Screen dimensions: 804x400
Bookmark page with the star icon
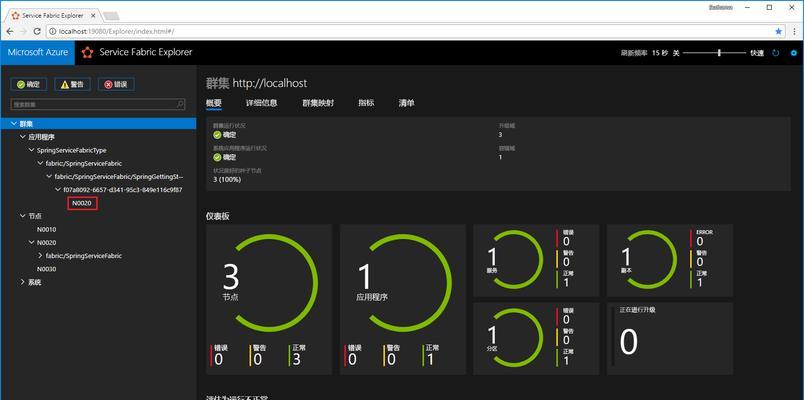pos(779,31)
